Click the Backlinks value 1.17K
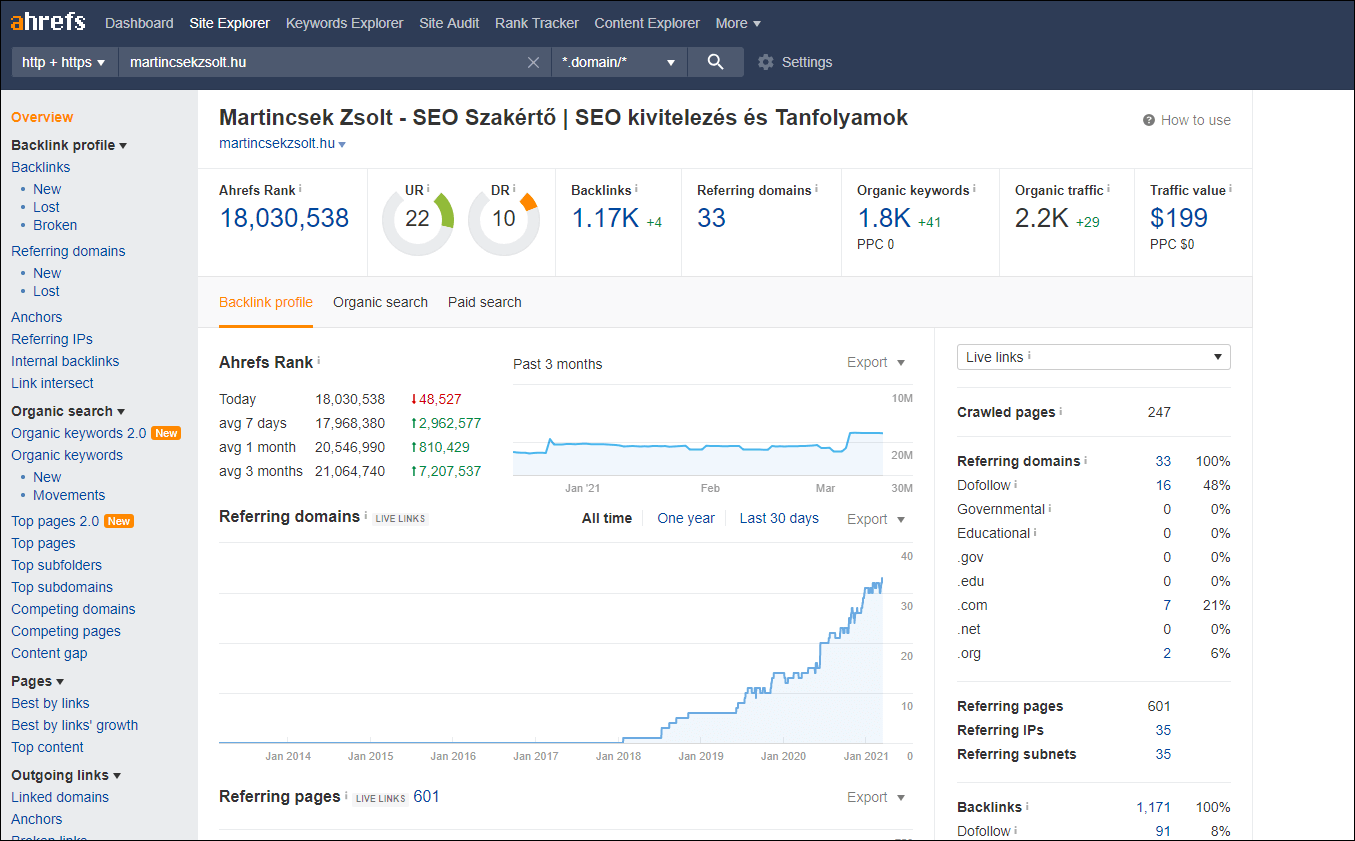This screenshot has height=841, width=1355. coord(605,218)
